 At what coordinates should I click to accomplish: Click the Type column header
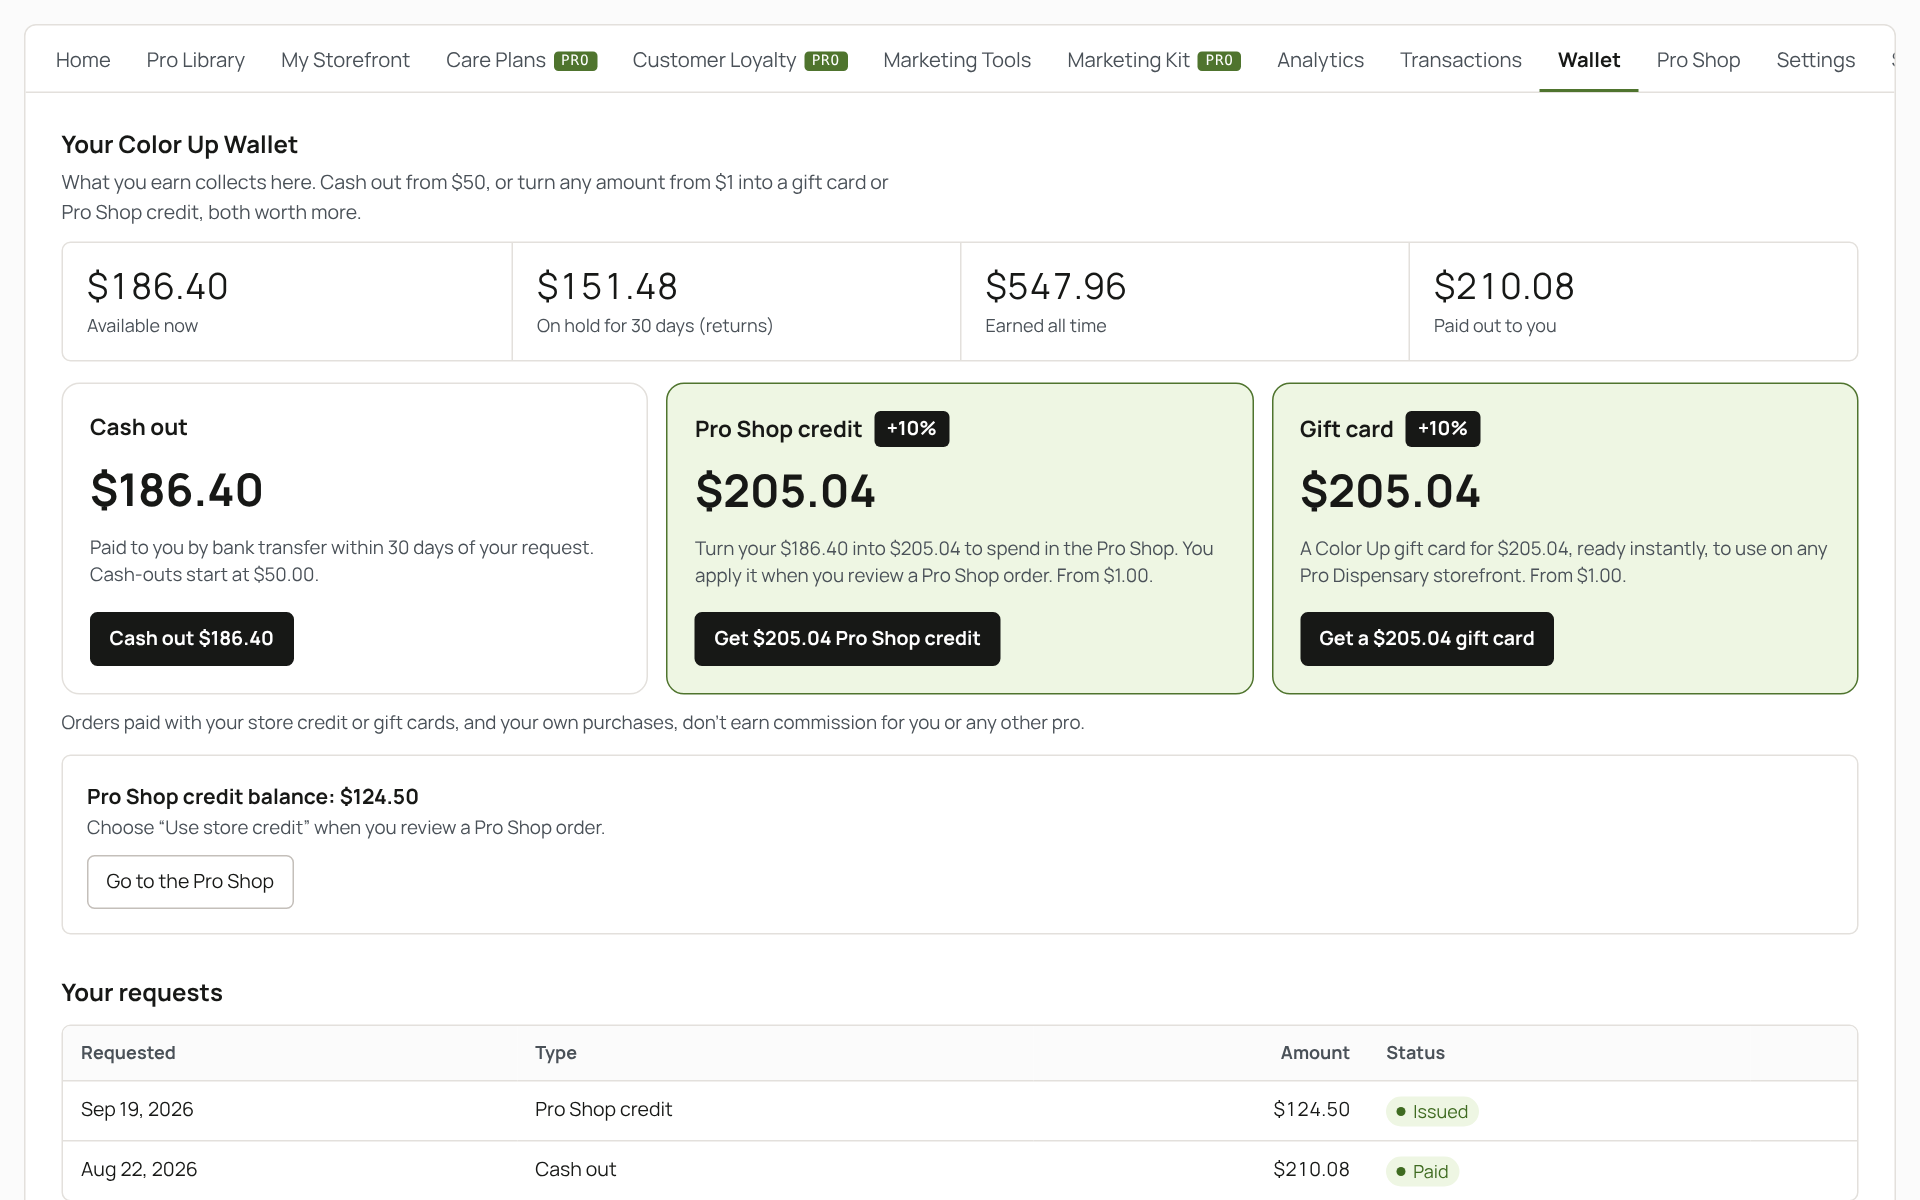(556, 1053)
